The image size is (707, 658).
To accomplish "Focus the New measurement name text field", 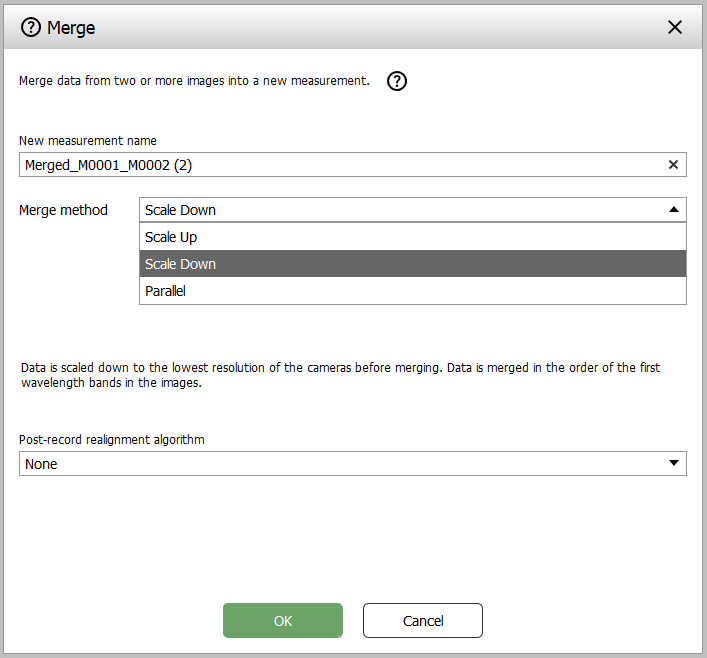I will click(340, 165).
